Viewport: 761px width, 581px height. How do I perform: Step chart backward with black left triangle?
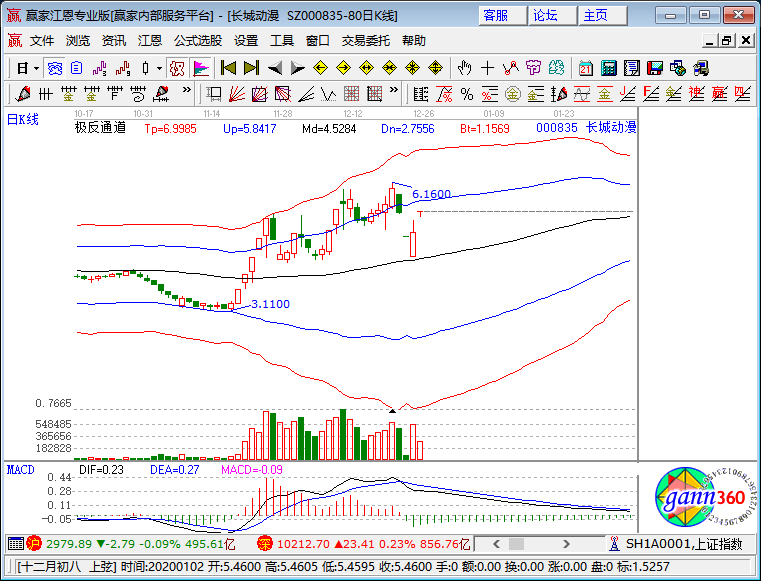pyautogui.click(x=275, y=68)
